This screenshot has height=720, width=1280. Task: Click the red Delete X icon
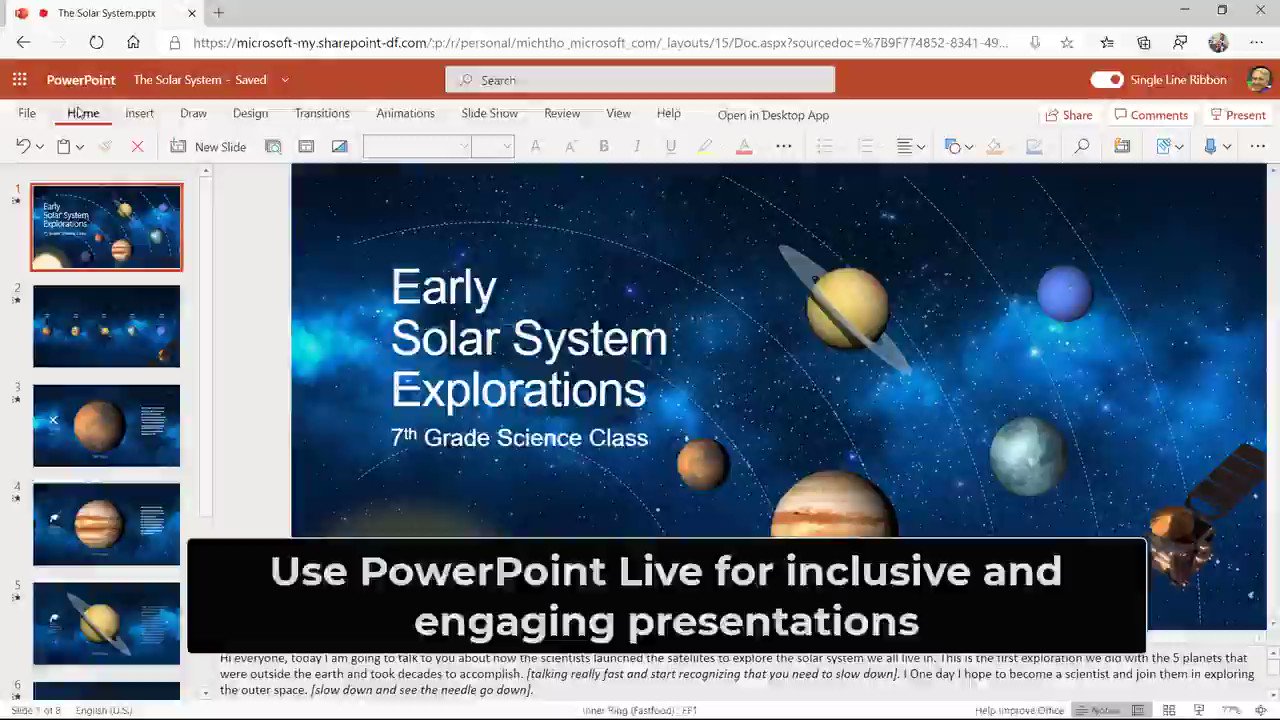137,146
